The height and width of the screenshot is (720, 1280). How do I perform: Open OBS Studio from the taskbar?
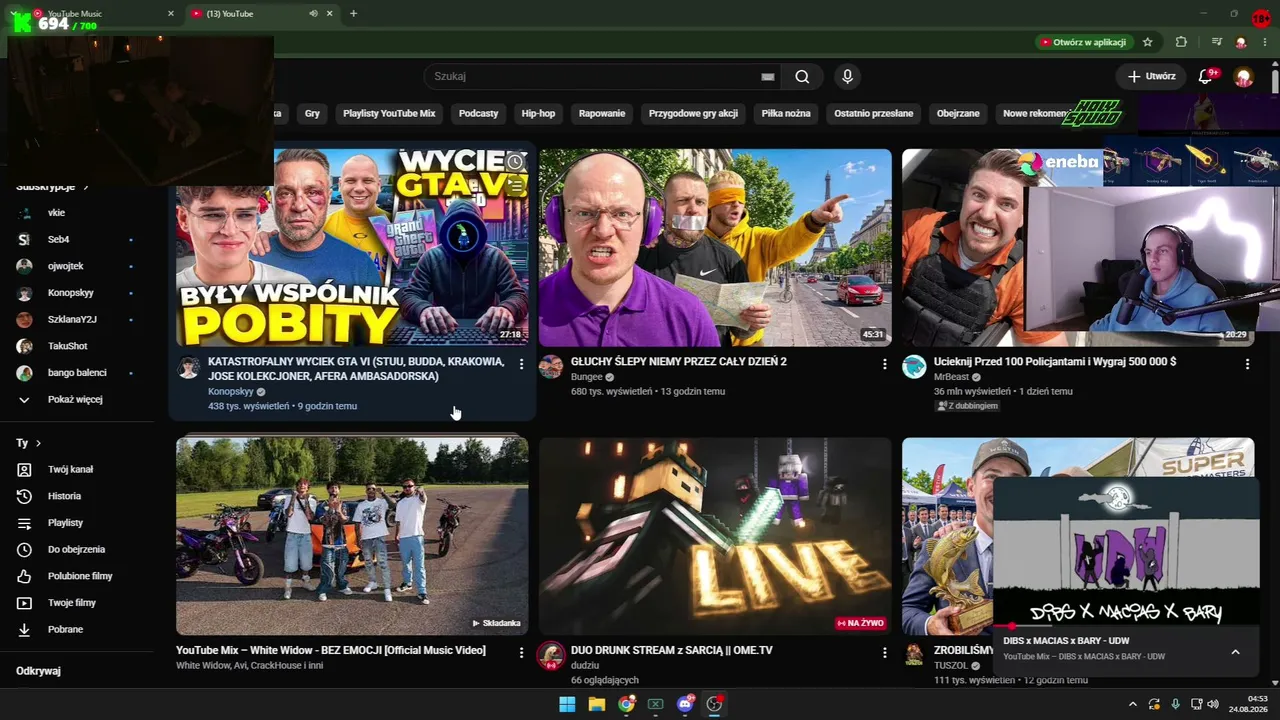(x=714, y=704)
